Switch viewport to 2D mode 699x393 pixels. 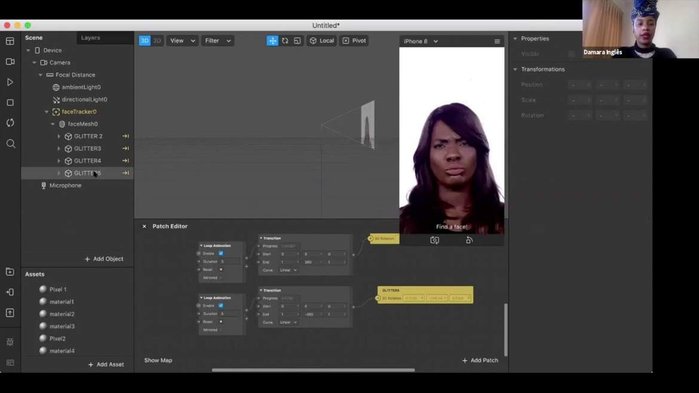click(x=157, y=41)
